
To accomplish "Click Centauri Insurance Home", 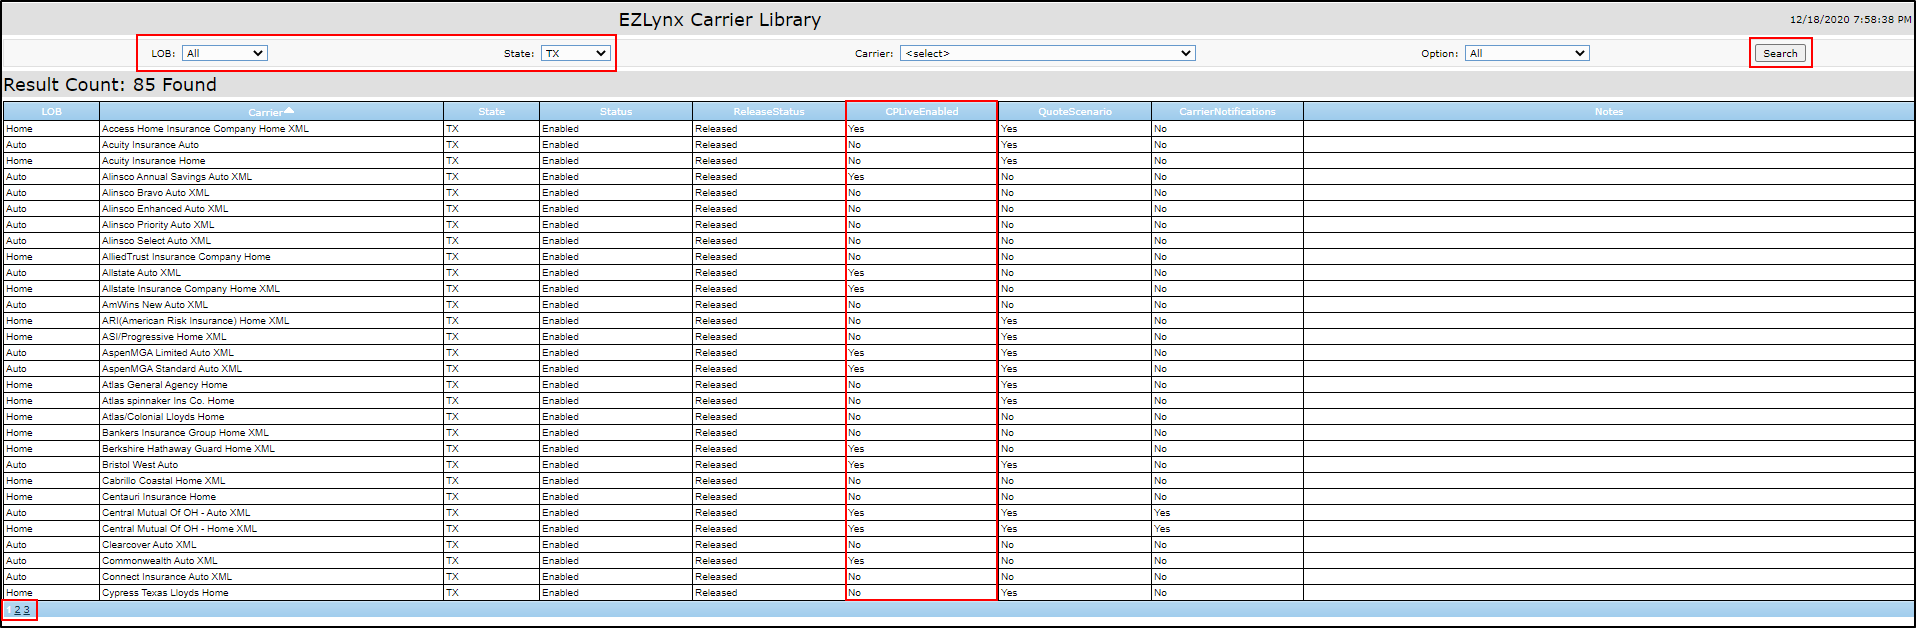I will (x=159, y=497).
